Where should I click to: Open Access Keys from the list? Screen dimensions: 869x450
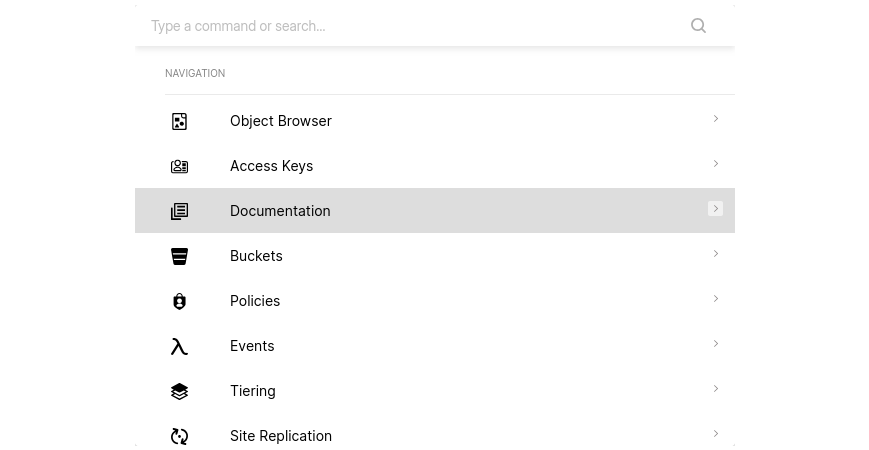point(435,166)
